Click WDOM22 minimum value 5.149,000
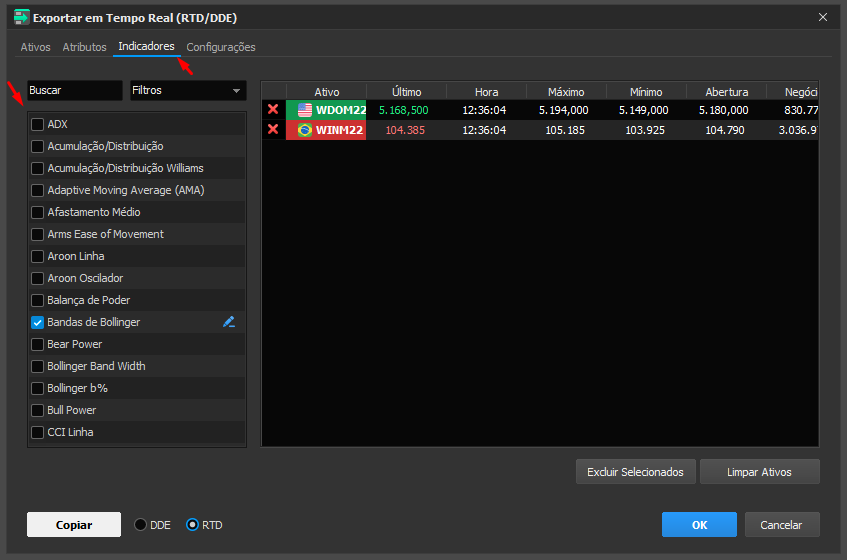The height and width of the screenshot is (560, 847). pos(643,110)
